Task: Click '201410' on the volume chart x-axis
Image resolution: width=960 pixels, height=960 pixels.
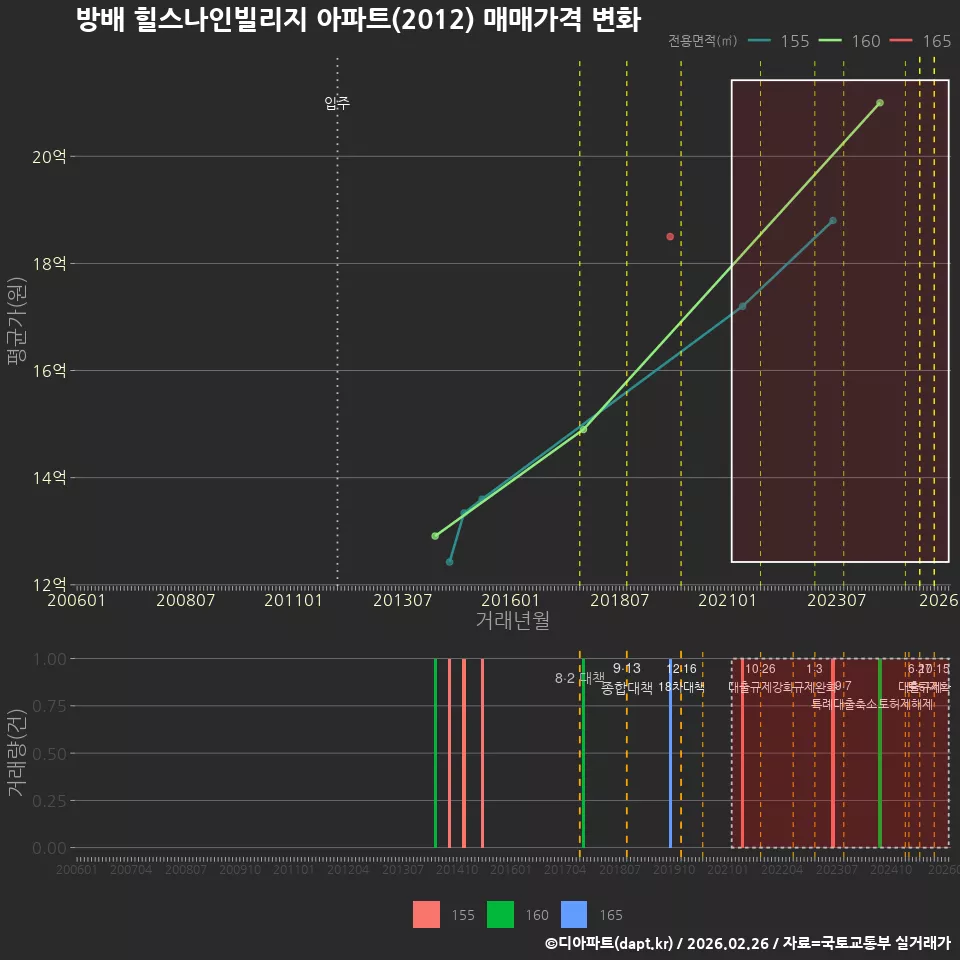Action: pos(457,869)
